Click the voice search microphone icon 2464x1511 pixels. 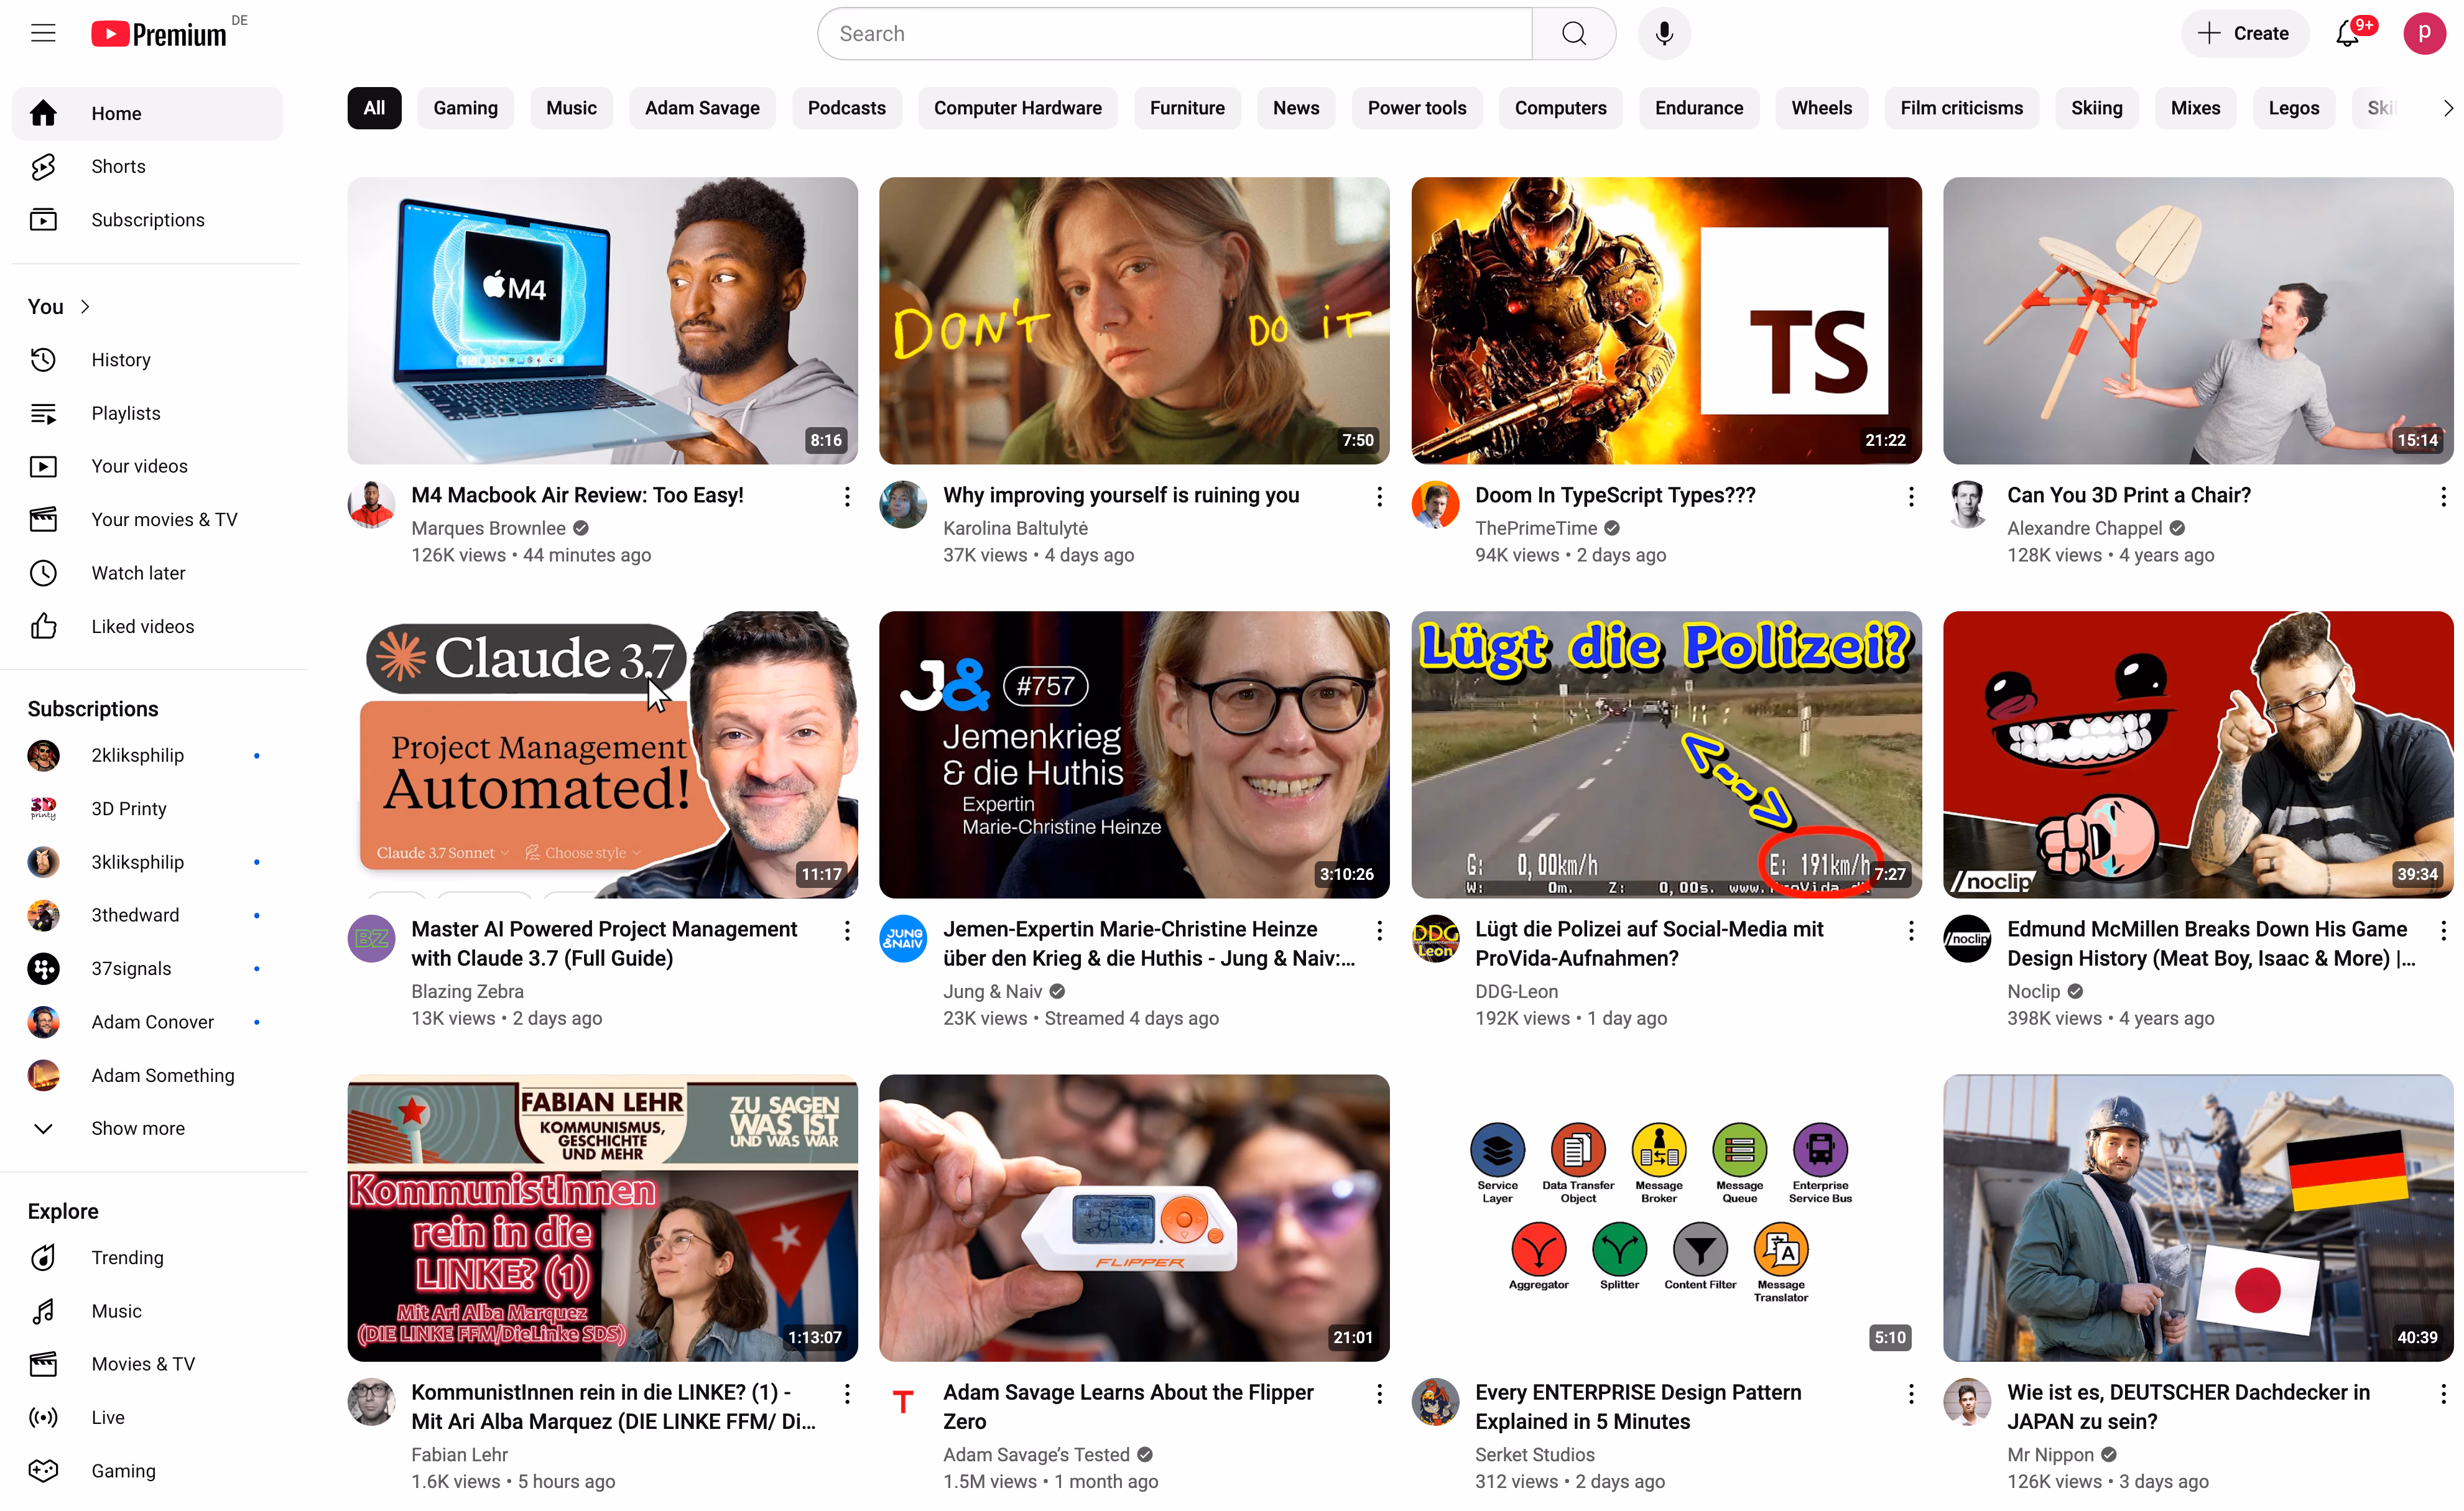[x=1663, y=33]
